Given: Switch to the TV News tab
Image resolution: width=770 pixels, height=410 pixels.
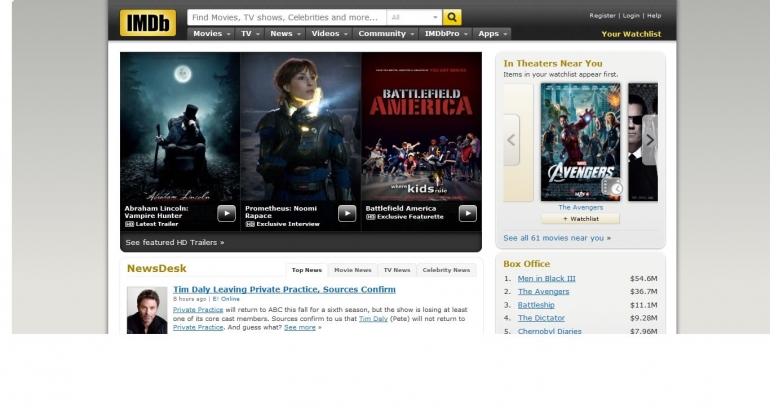Looking at the screenshot, I should click(397, 270).
